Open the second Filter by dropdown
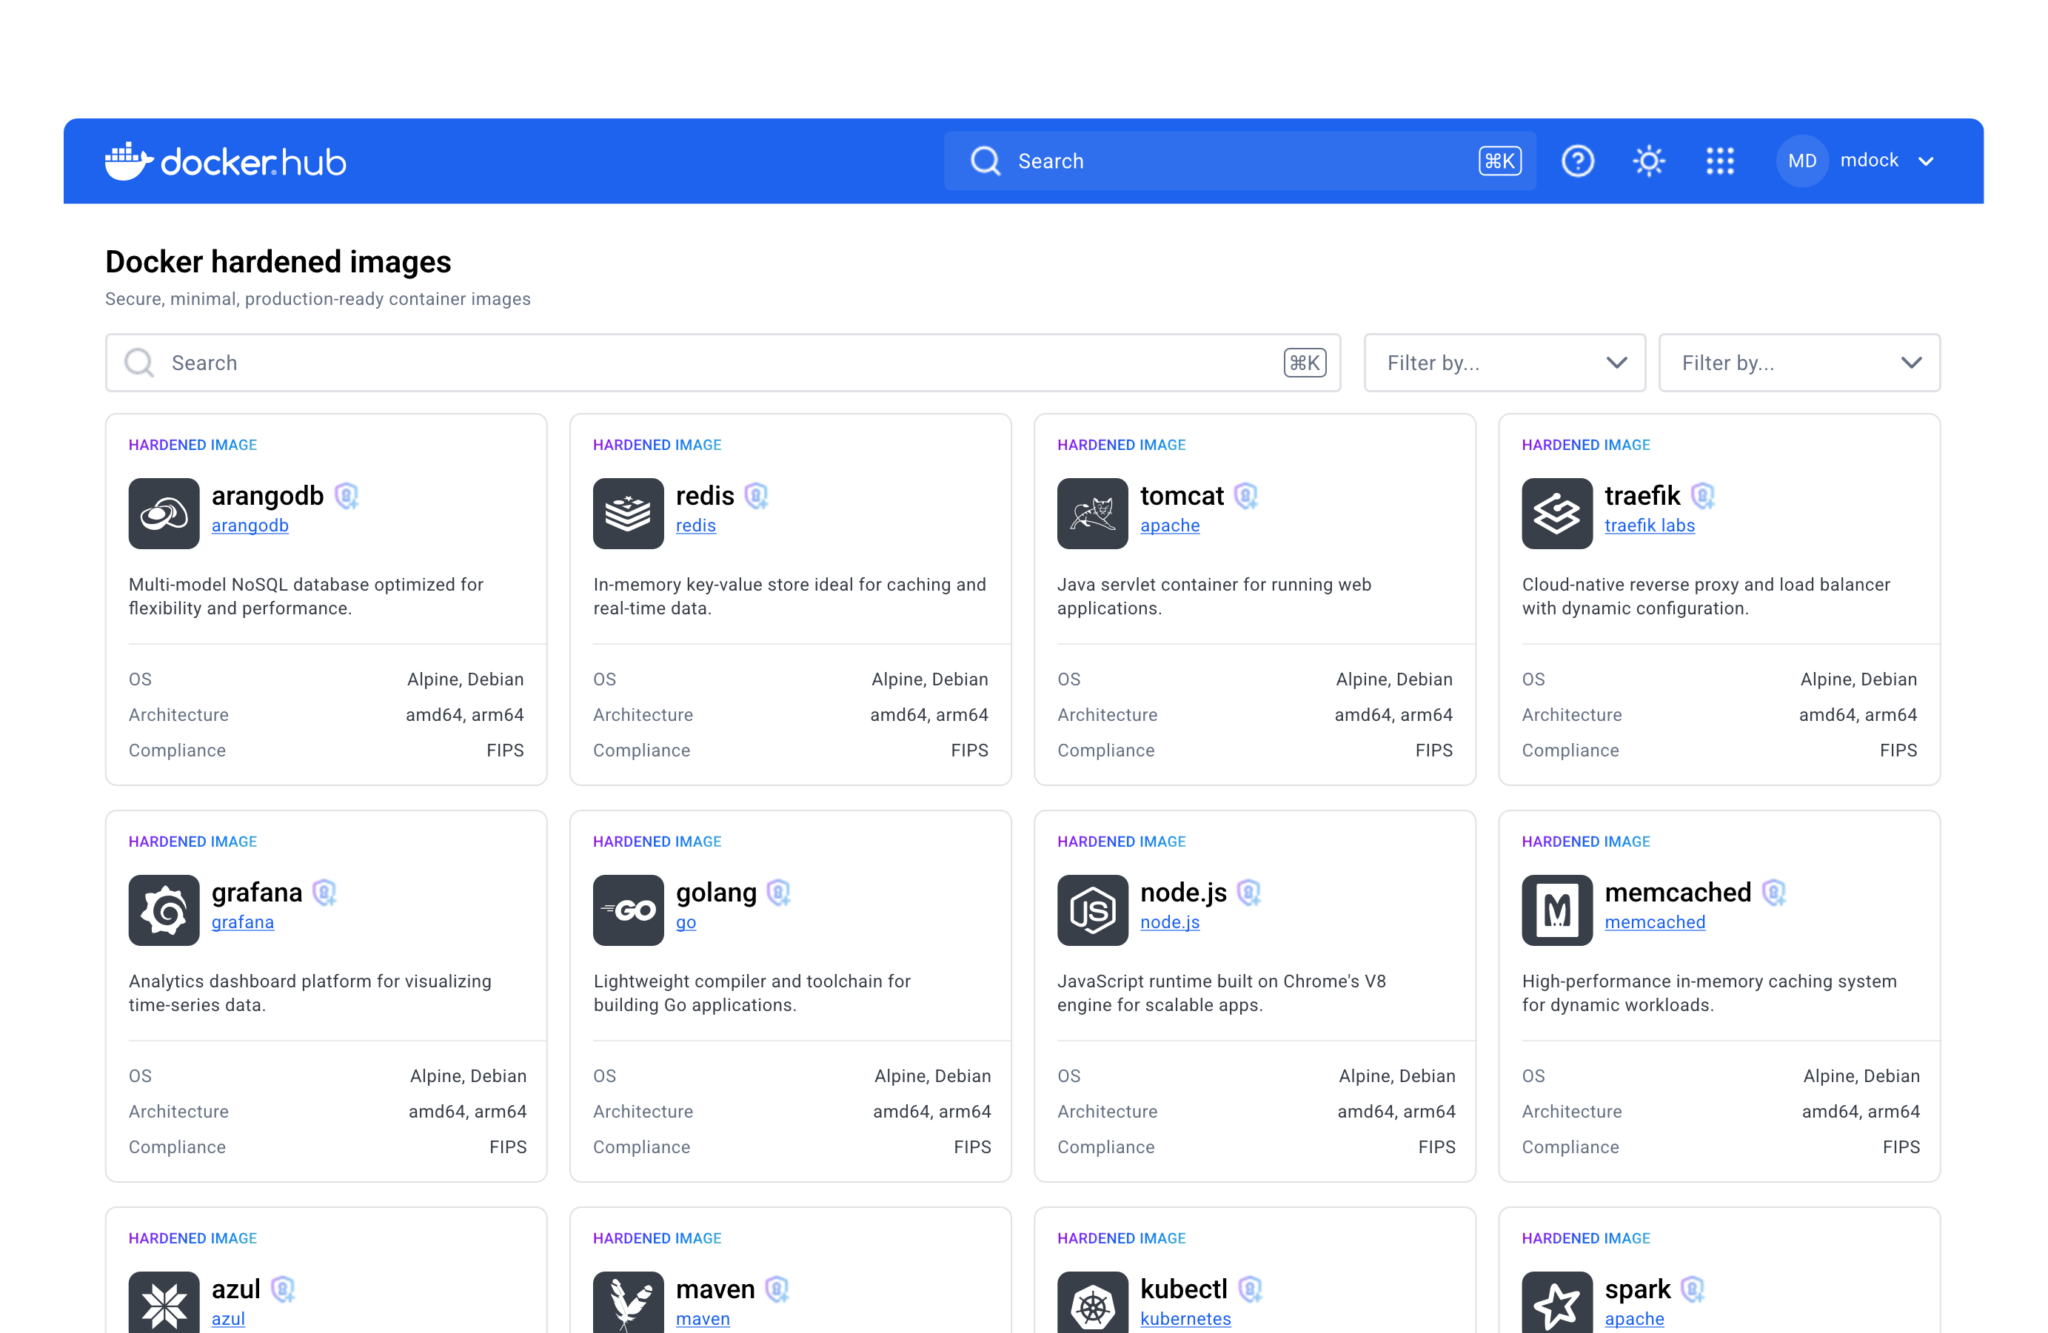2048x1333 pixels. [1799, 362]
